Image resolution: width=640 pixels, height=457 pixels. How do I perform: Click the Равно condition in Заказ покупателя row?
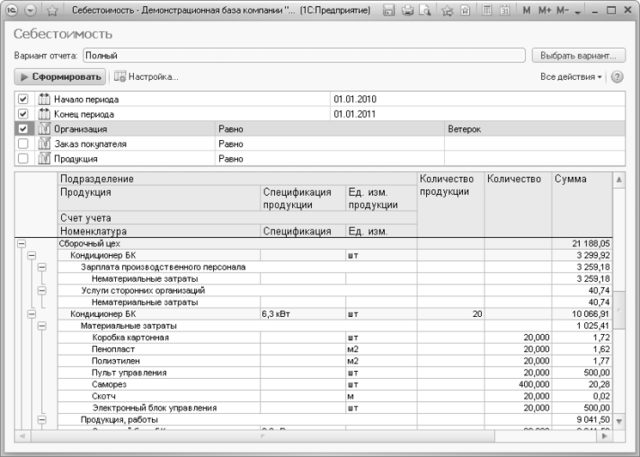231,144
